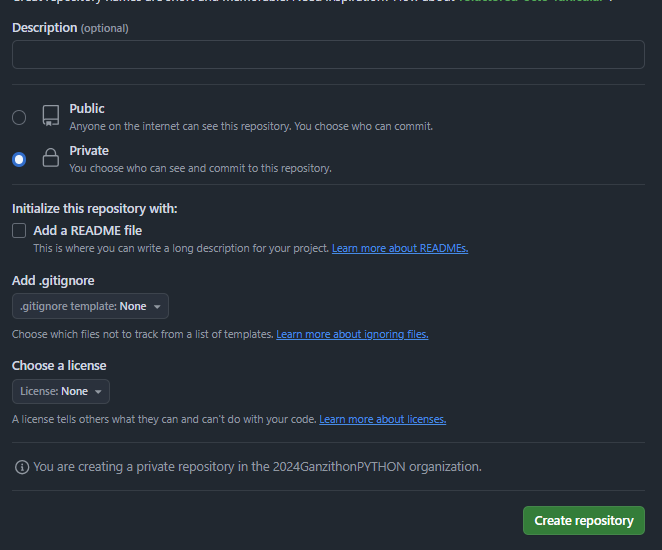Click the "Description (optional)" field label
Viewport: 662px width, 550px height.
(x=70, y=28)
